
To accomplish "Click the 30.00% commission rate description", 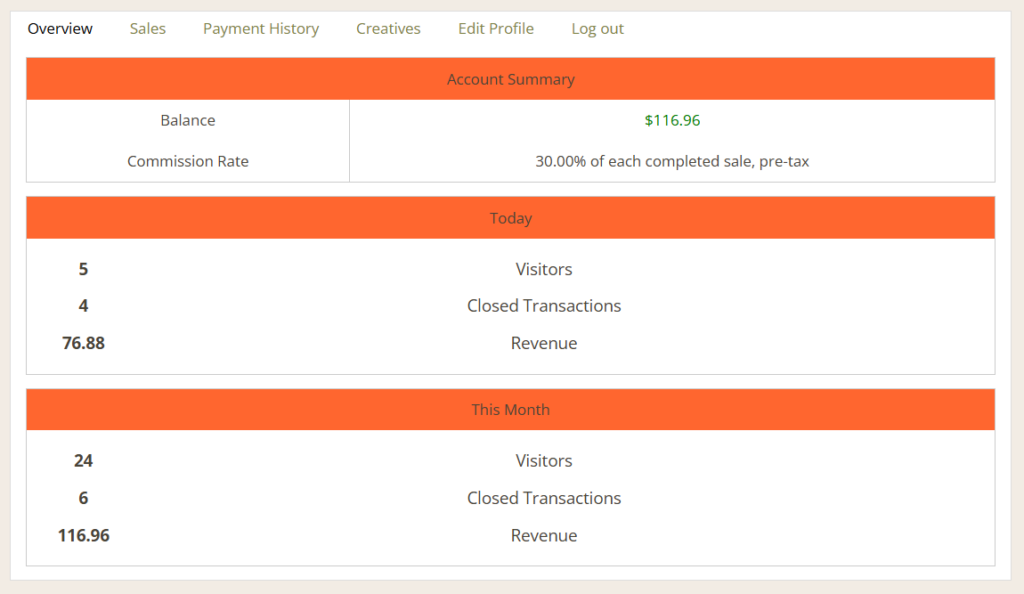I will coord(672,161).
